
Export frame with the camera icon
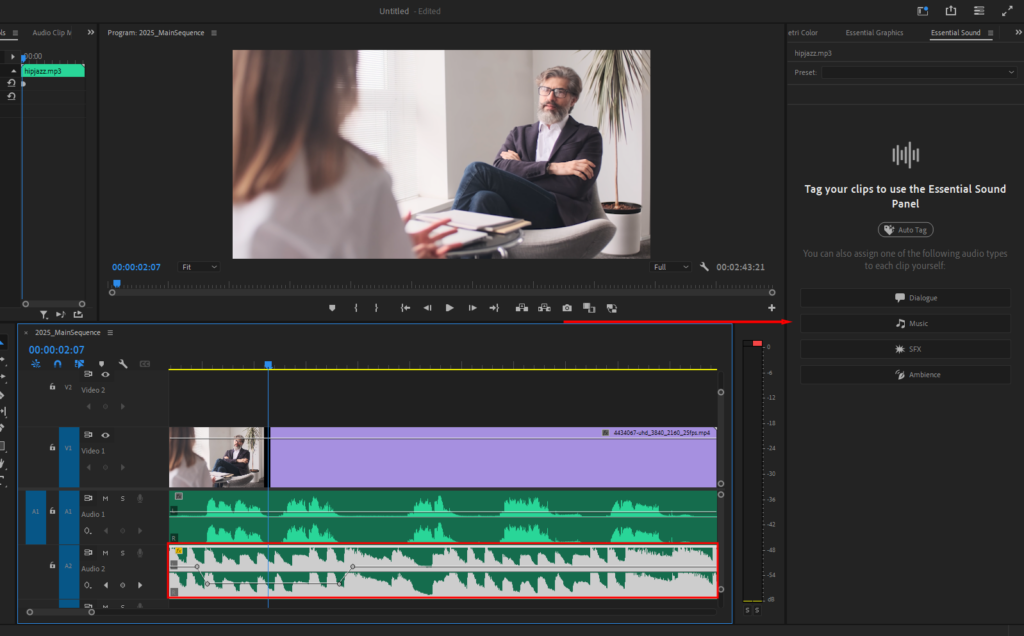(x=567, y=308)
